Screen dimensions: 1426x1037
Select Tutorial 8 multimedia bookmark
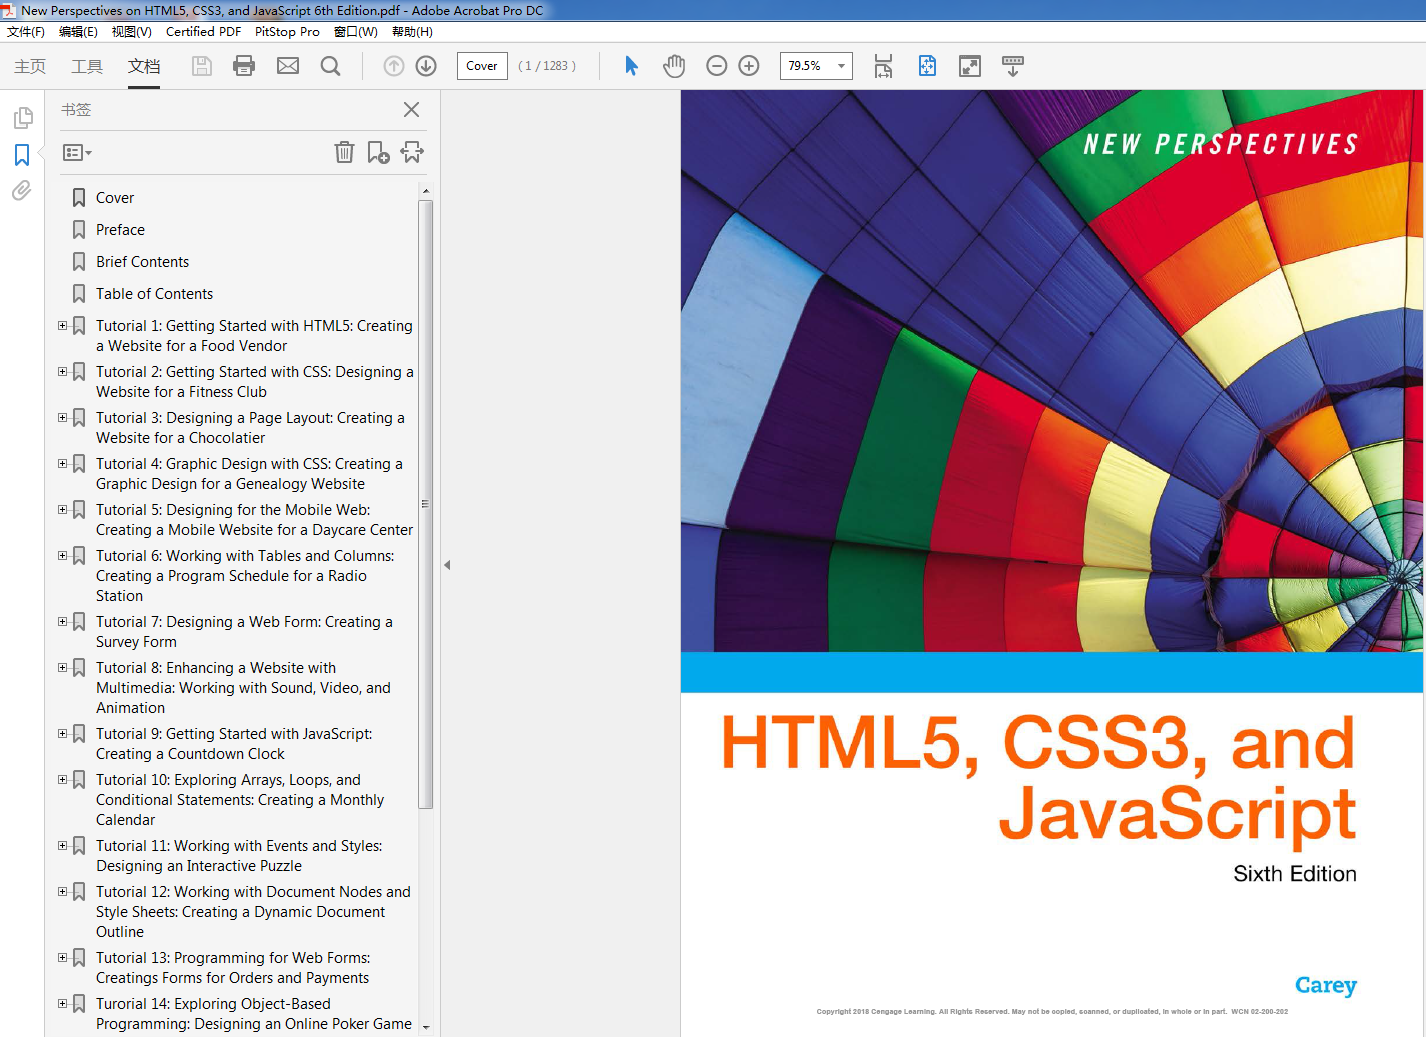(x=243, y=688)
